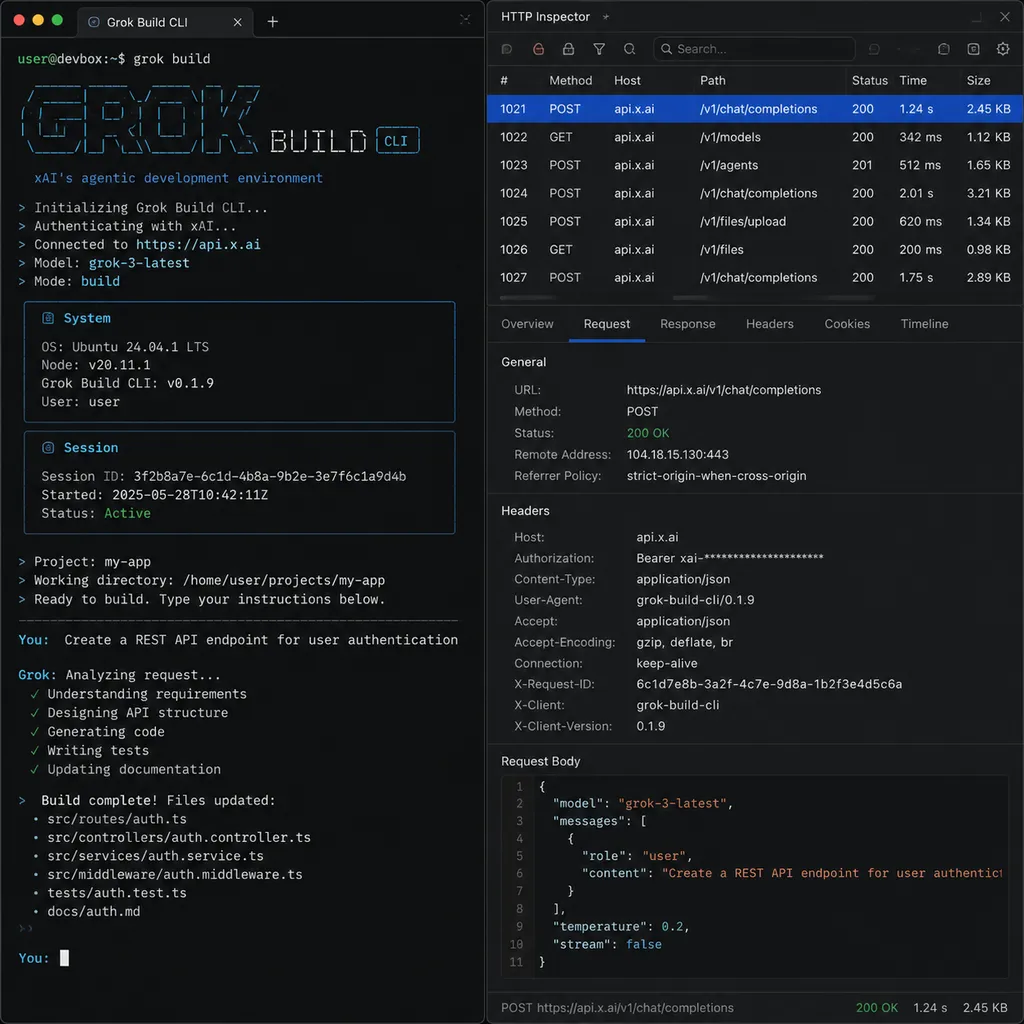Select request 1026 GET /v1/files
The image size is (1024, 1024).
[754, 249]
